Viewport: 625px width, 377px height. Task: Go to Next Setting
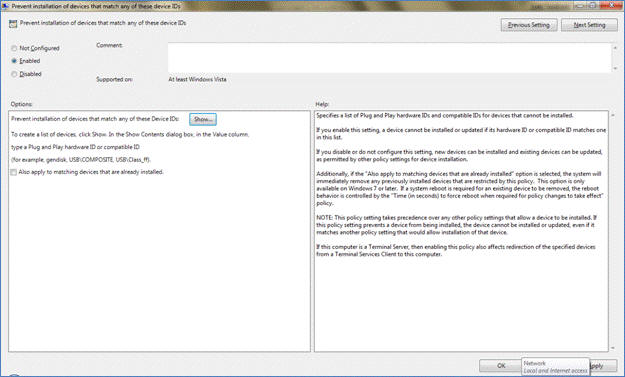[x=589, y=25]
